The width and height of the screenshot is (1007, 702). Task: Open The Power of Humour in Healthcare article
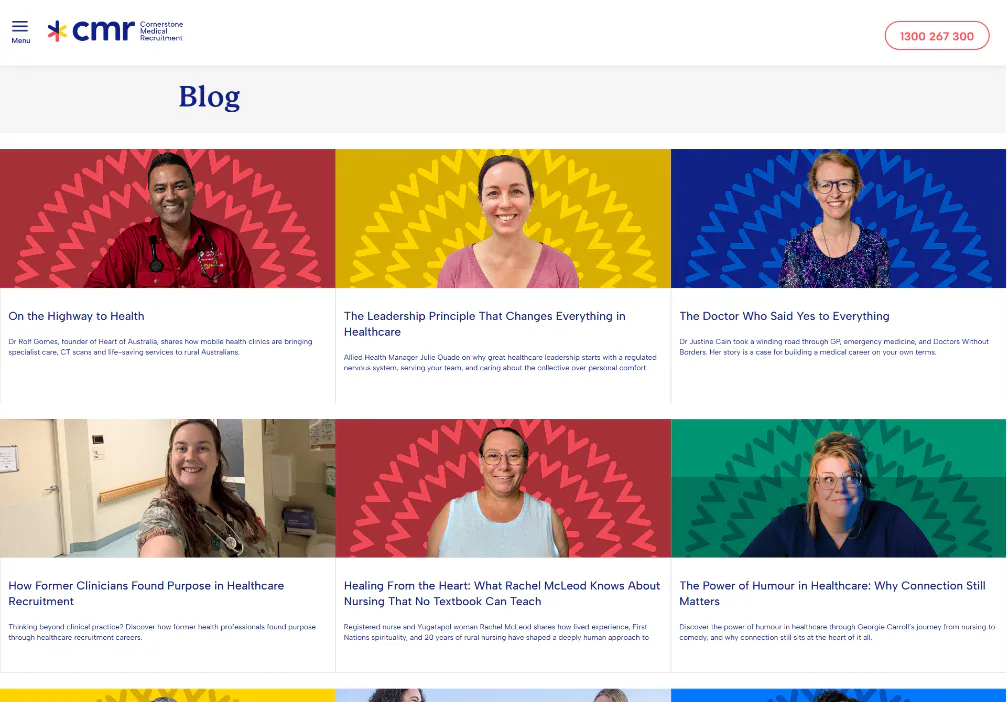tap(832, 593)
